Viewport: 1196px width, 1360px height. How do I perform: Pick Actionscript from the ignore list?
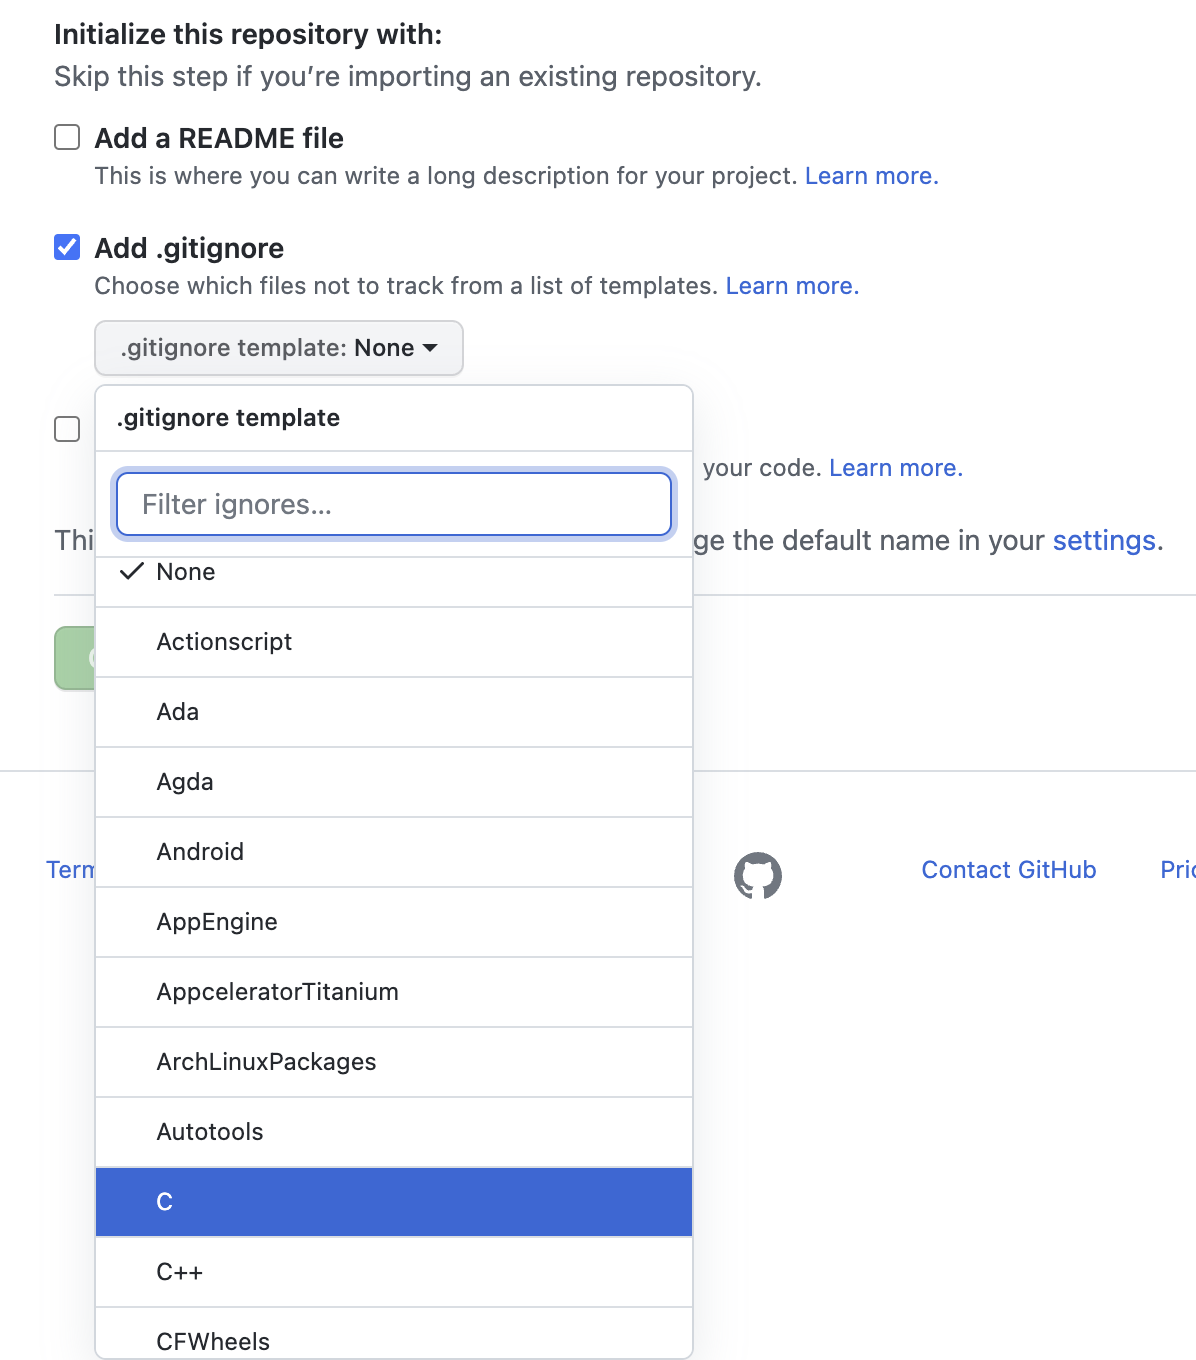point(394,642)
